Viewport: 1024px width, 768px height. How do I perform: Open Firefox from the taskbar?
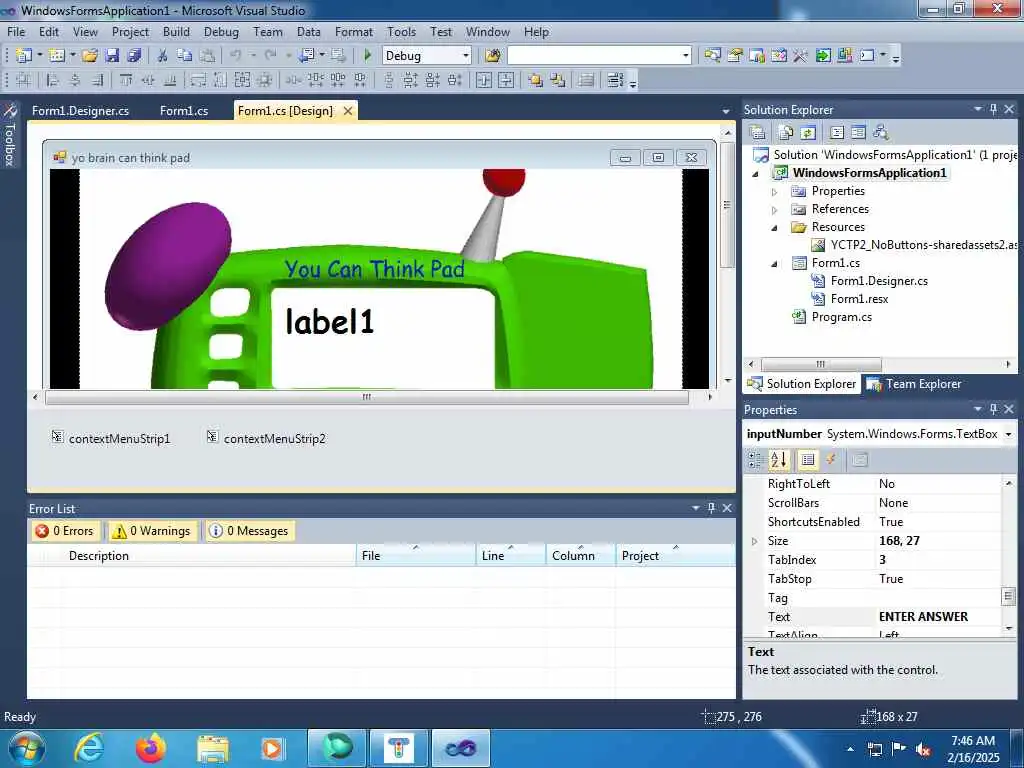pyautogui.click(x=151, y=748)
